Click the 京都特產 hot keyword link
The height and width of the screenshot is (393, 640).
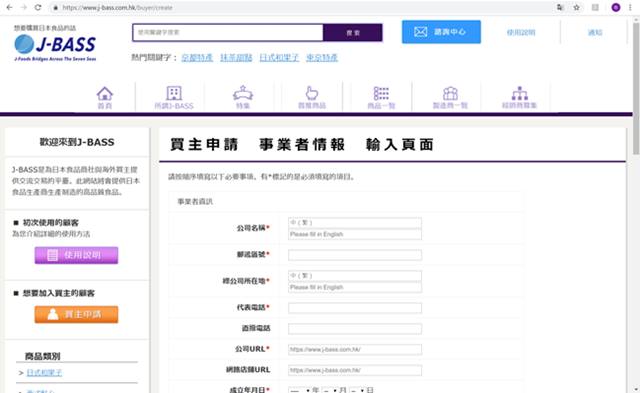(197, 58)
